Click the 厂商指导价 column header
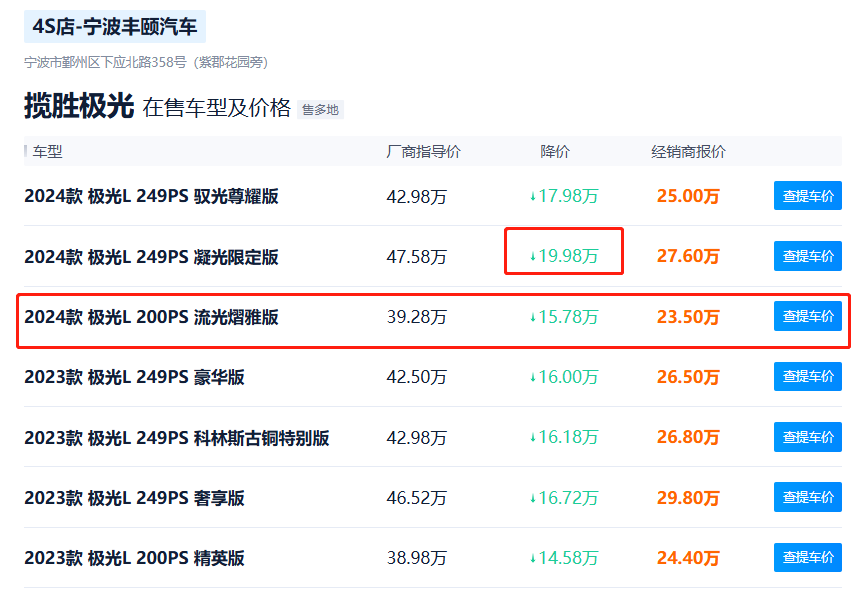 click(x=423, y=151)
